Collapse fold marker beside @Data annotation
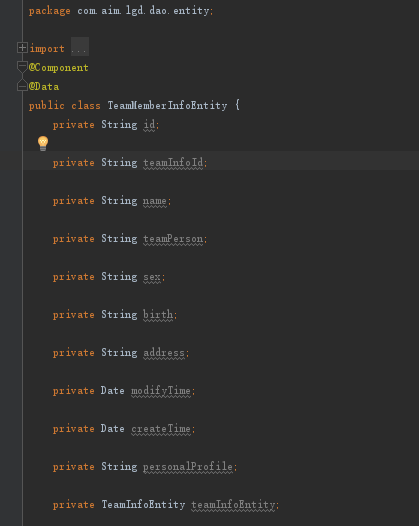419x526 pixels. [x=22, y=86]
